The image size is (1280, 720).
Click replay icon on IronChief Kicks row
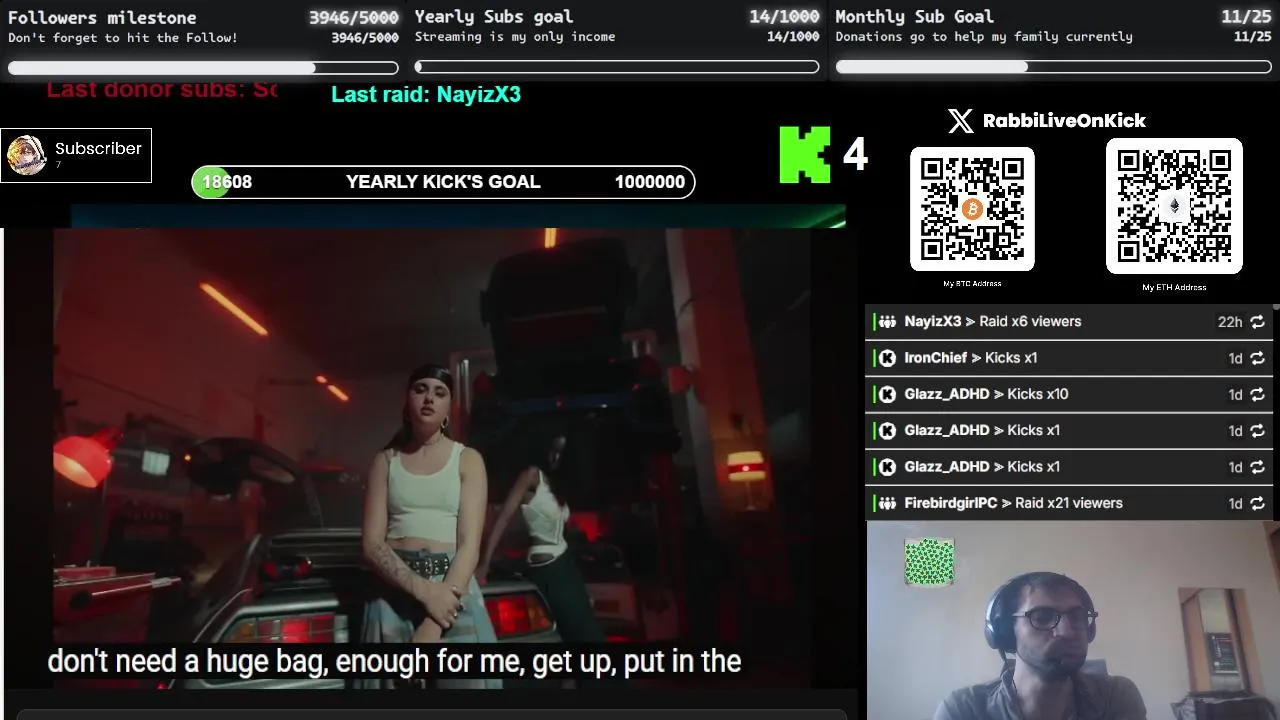click(1257, 358)
